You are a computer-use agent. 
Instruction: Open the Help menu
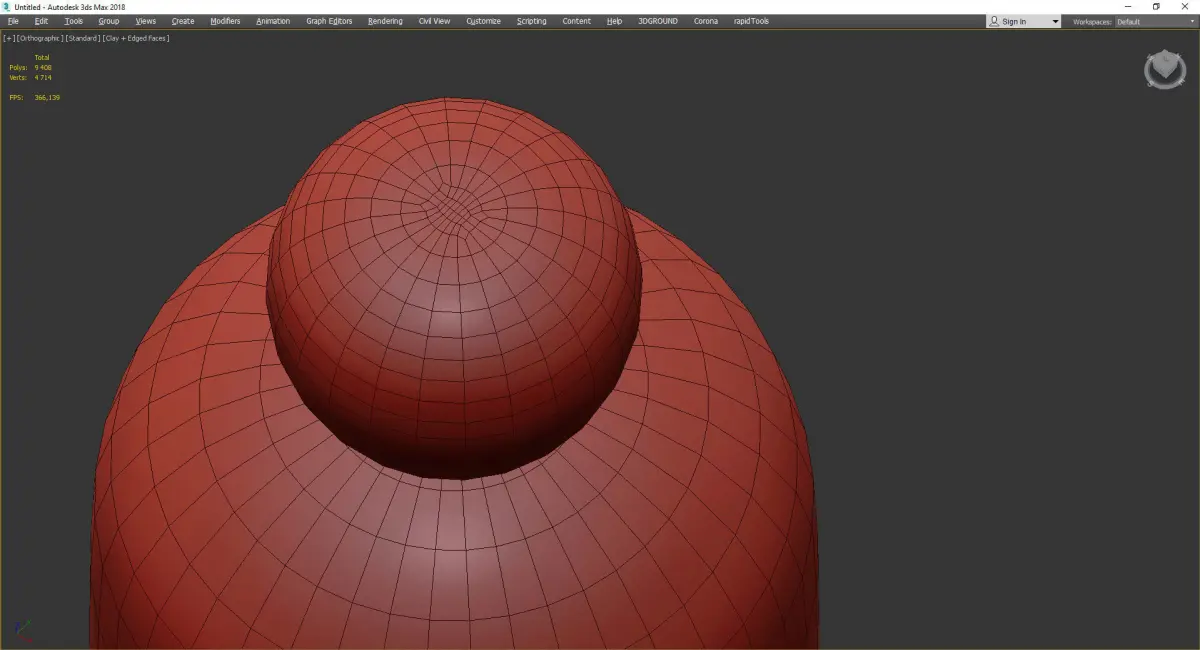point(614,21)
